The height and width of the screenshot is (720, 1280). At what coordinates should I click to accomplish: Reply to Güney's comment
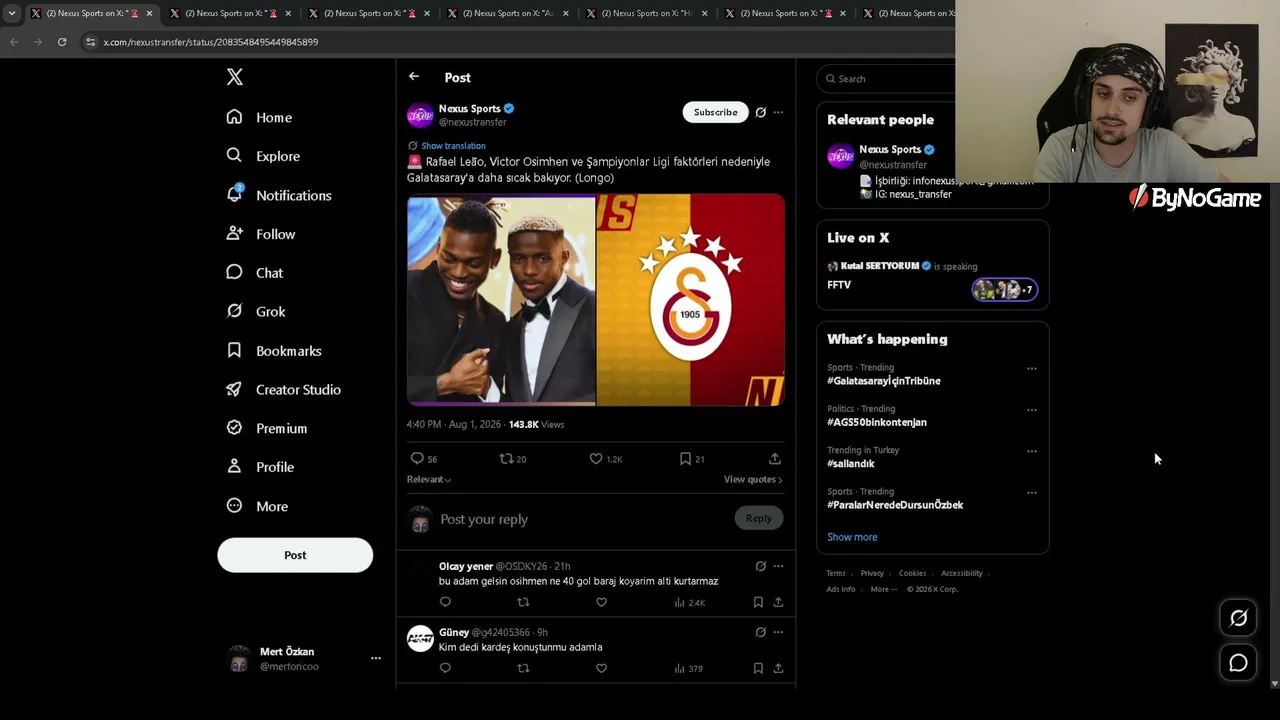pos(445,668)
